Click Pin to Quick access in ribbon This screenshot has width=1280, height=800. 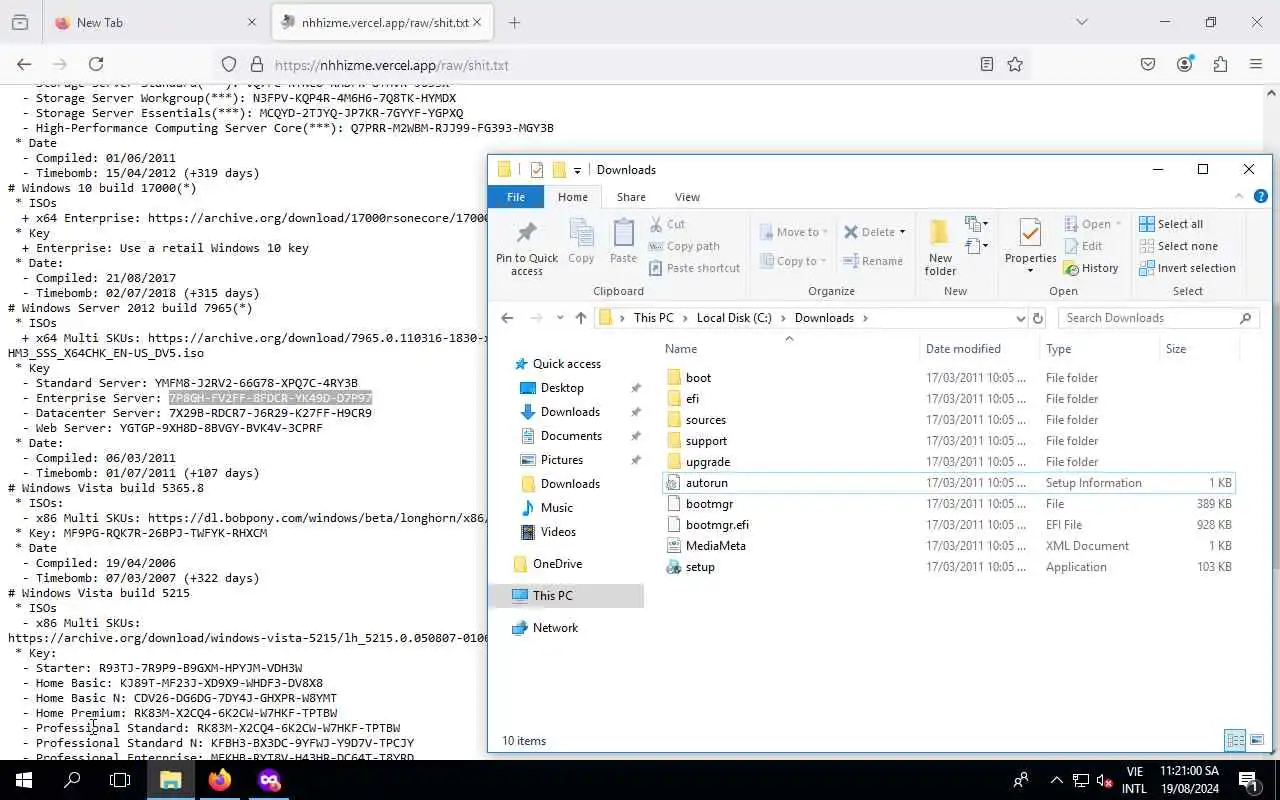pyautogui.click(x=526, y=247)
